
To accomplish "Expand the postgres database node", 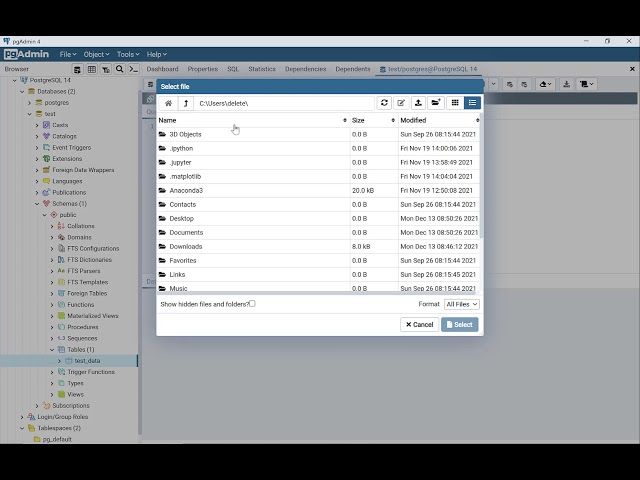I will [x=30, y=103].
